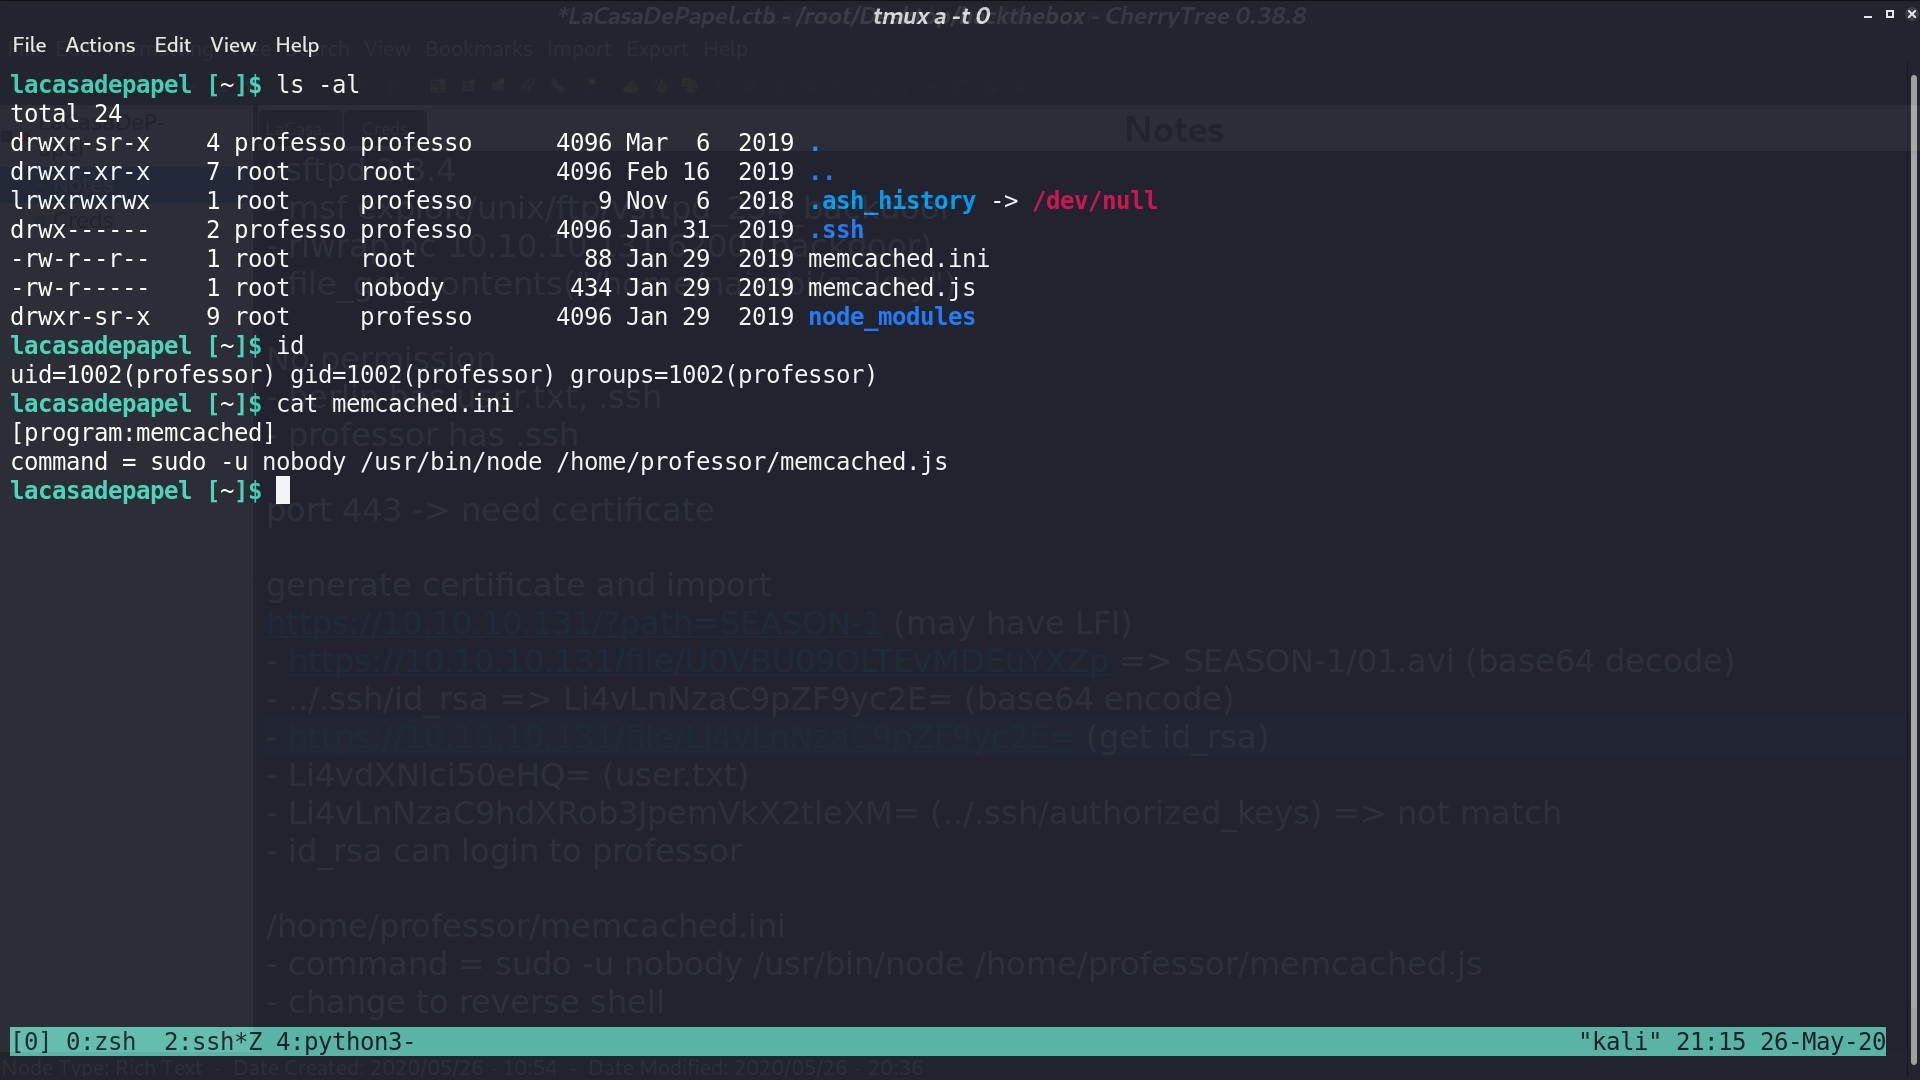Image resolution: width=1920 pixels, height=1080 pixels.
Task: Click the uid=1002(professor) output text
Action: 143,375
